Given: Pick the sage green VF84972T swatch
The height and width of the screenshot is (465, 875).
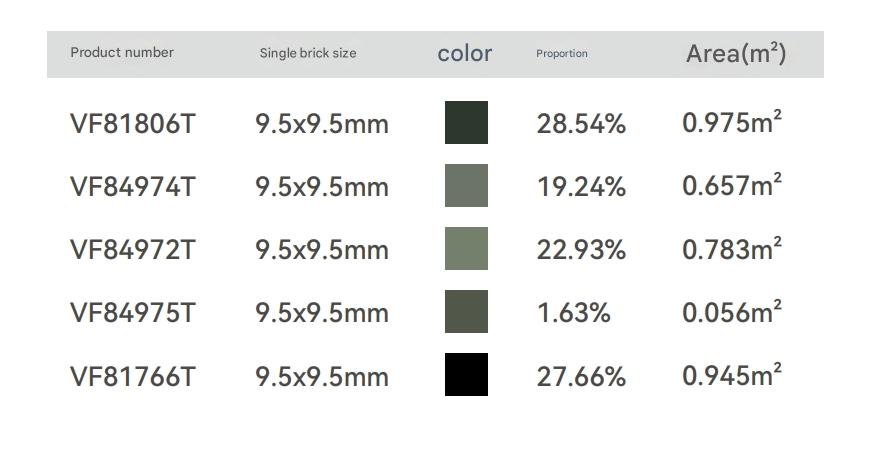Looking at the screenshot, I should (x=466, y=249).
